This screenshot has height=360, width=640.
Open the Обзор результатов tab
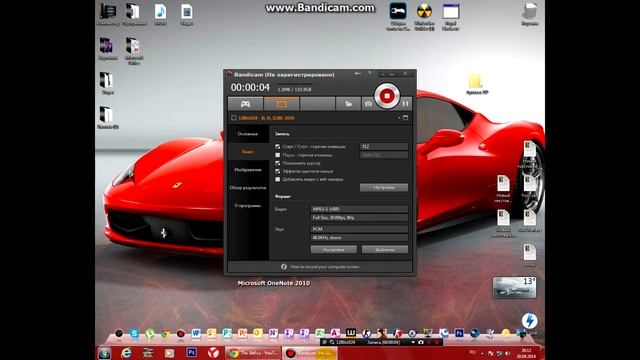click(248, 188)
